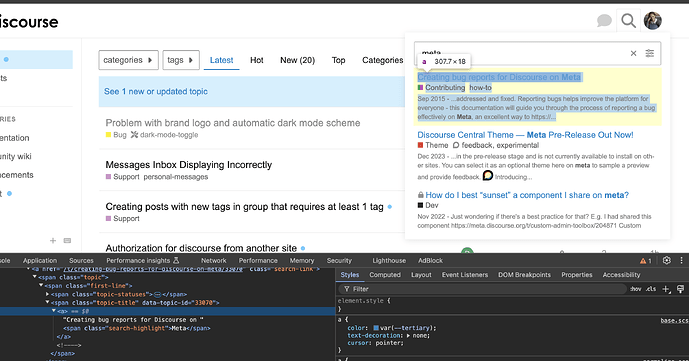The width and height of the screenshot is (689, 361).
Task: Select the Computed pane tab
Action: tap(385, 275)
